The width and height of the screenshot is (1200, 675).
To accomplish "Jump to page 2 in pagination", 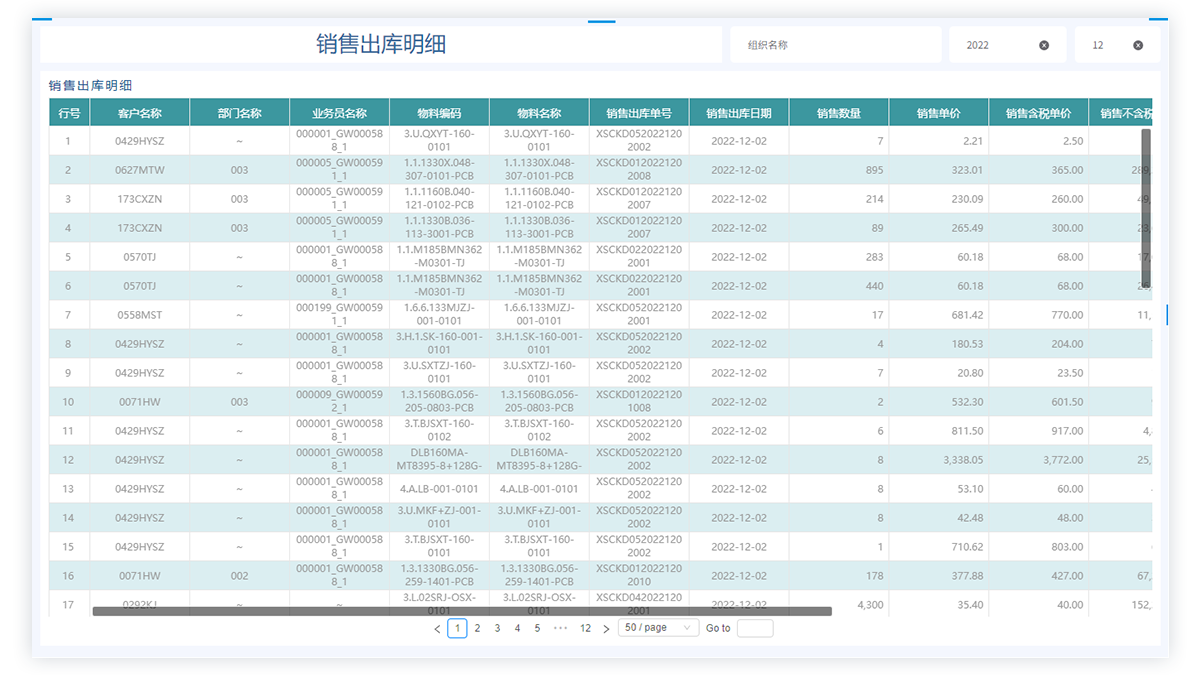I will 477,629.
